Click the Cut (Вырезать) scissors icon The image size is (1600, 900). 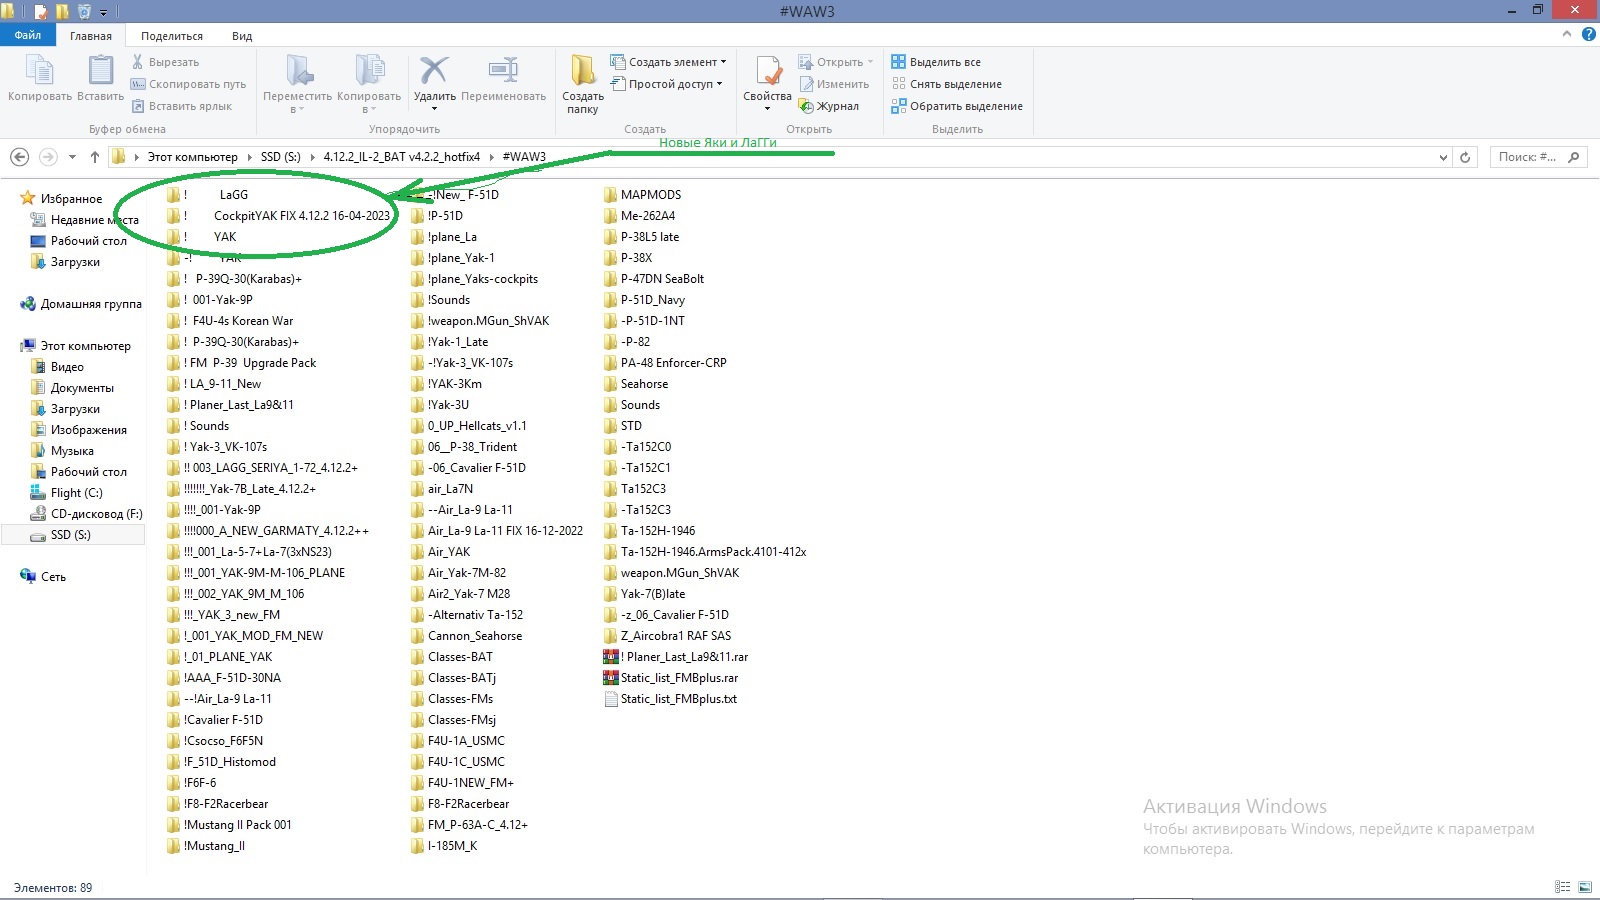pyautogui.click(x=138, y=62)
